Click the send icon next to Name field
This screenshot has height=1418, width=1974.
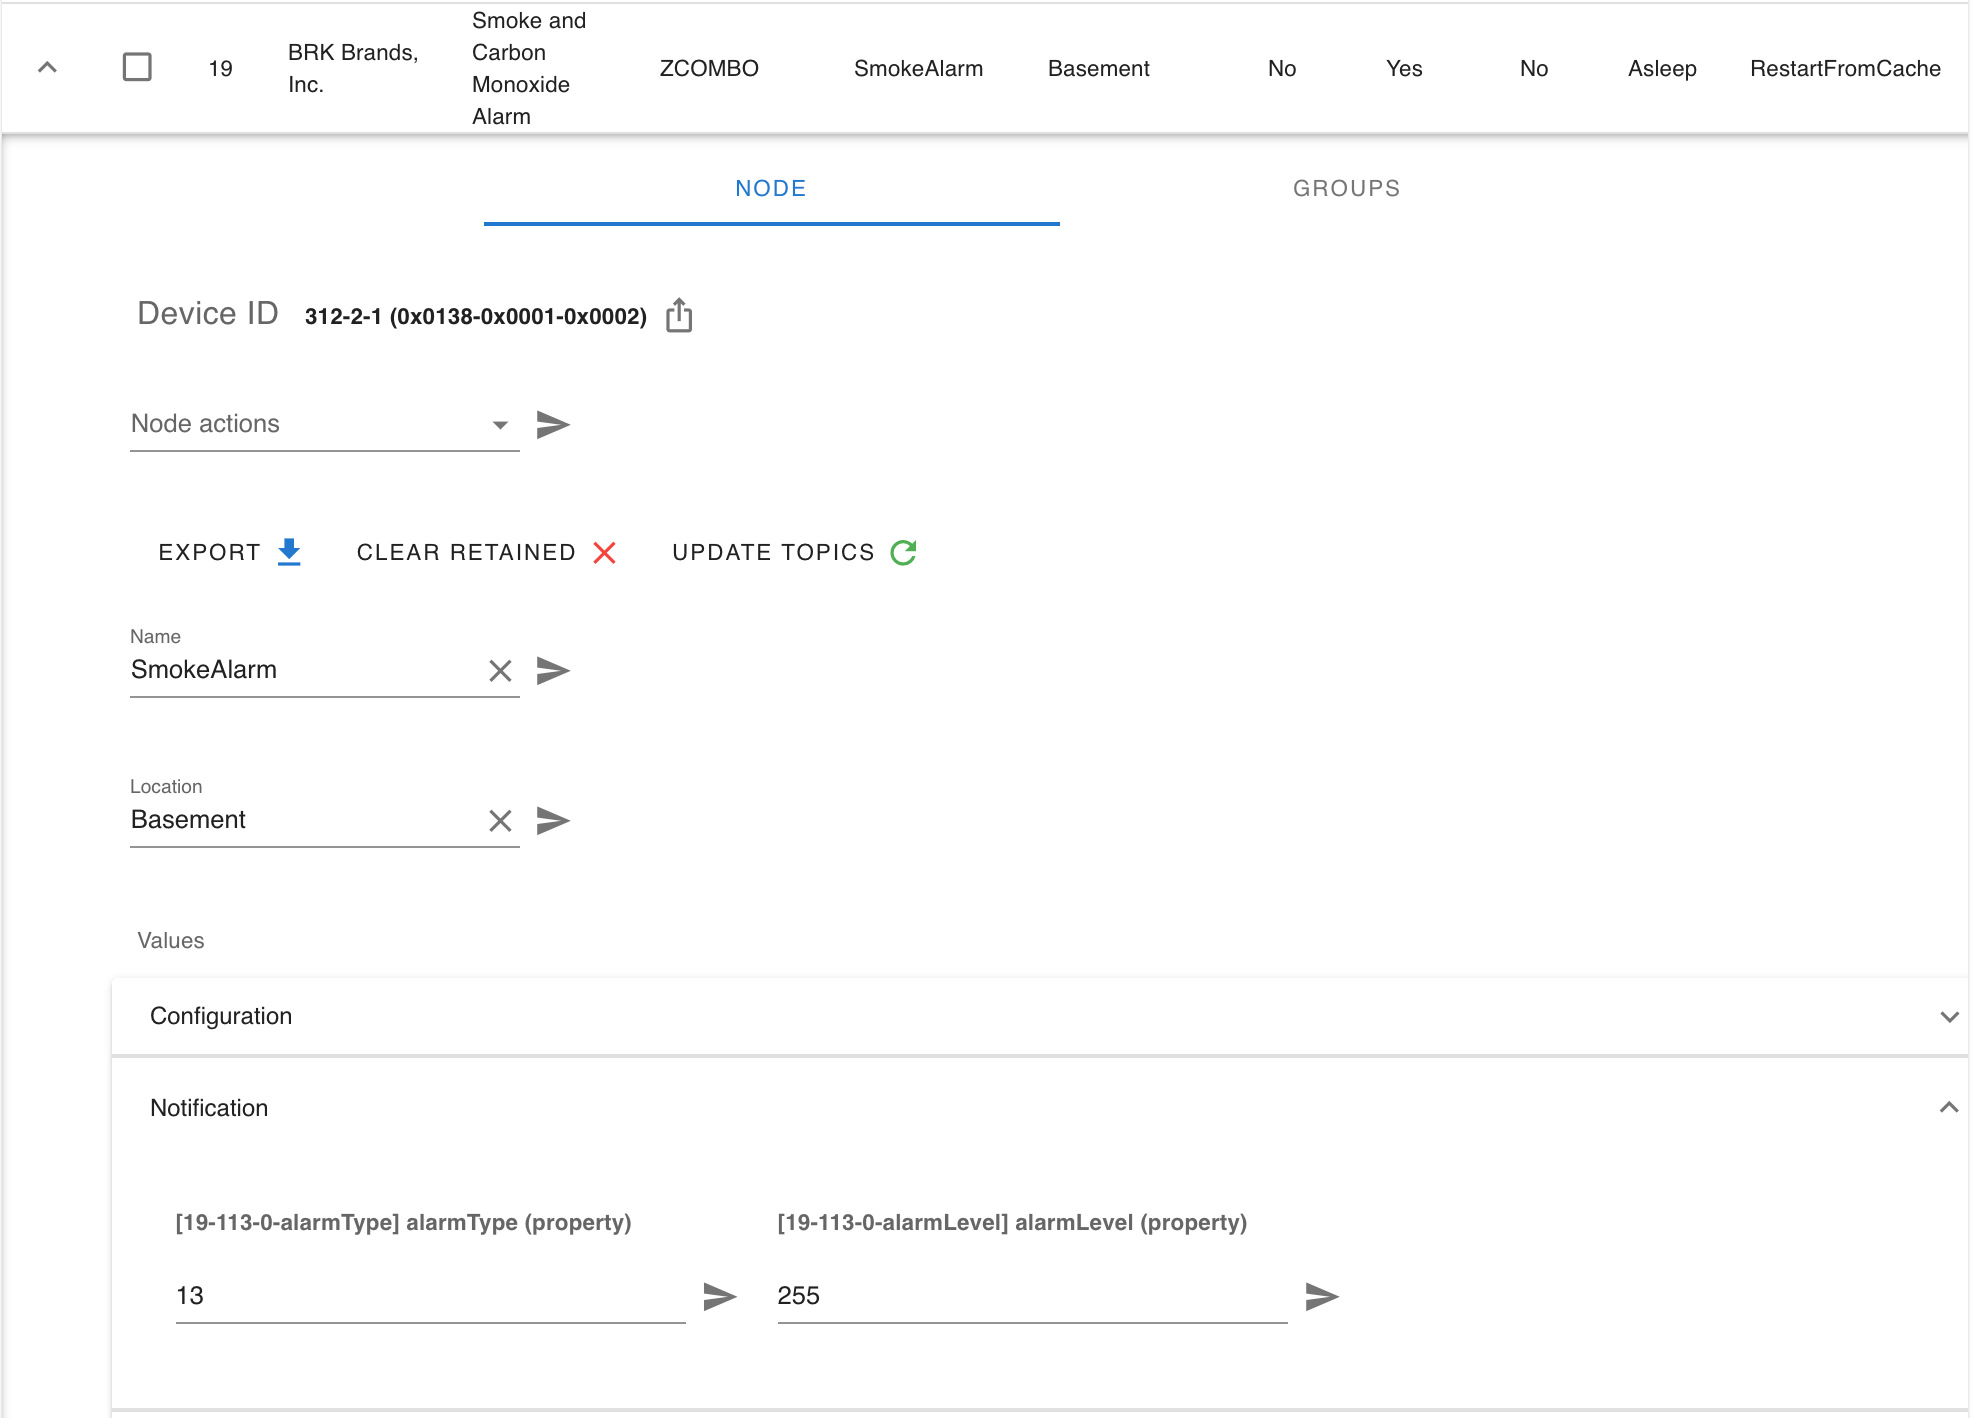pyautogui.click(x=553, y=670)
